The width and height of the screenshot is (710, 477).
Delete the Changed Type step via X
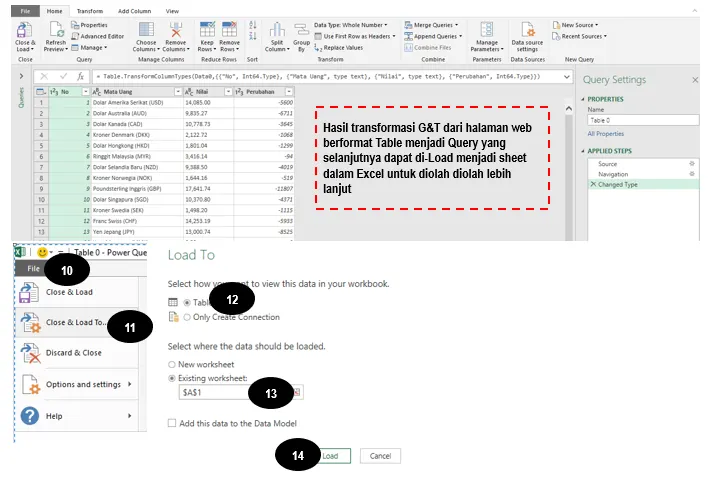pyautogui.click(x=593, y=184)
